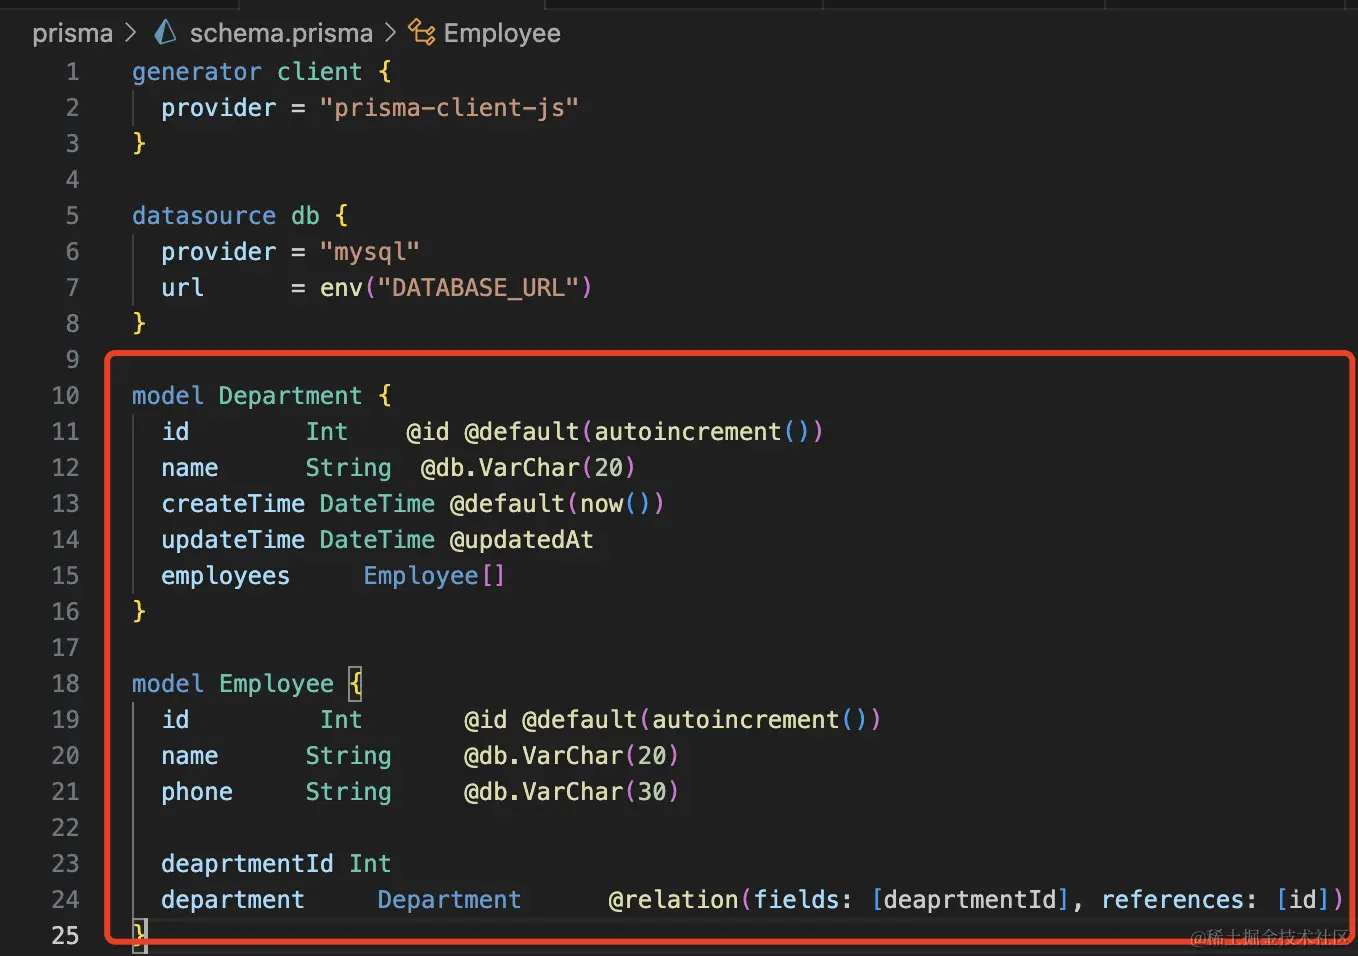Place cursor on "prisma-client-js" provider string
Screen dimensions: 1358x956
(x=448, y=108)
